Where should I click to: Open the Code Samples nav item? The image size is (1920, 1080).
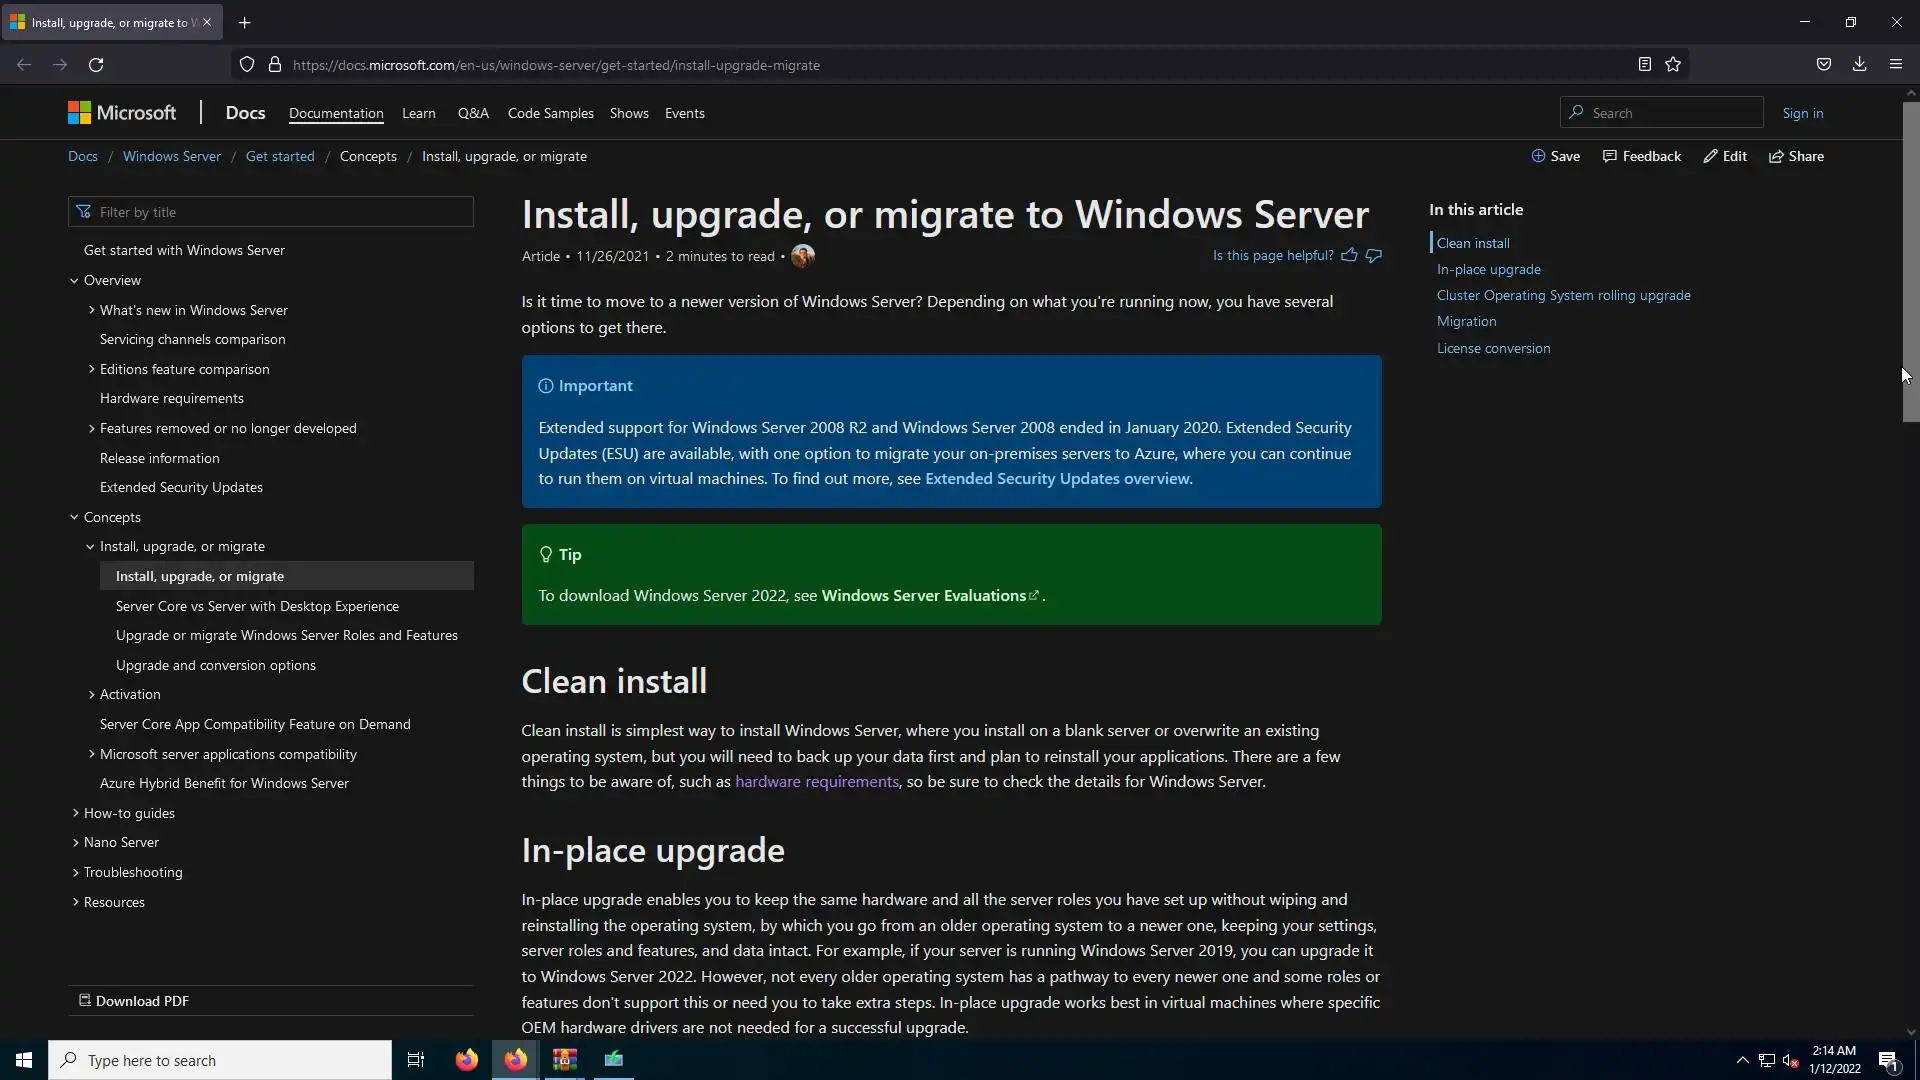click(550, 113)
